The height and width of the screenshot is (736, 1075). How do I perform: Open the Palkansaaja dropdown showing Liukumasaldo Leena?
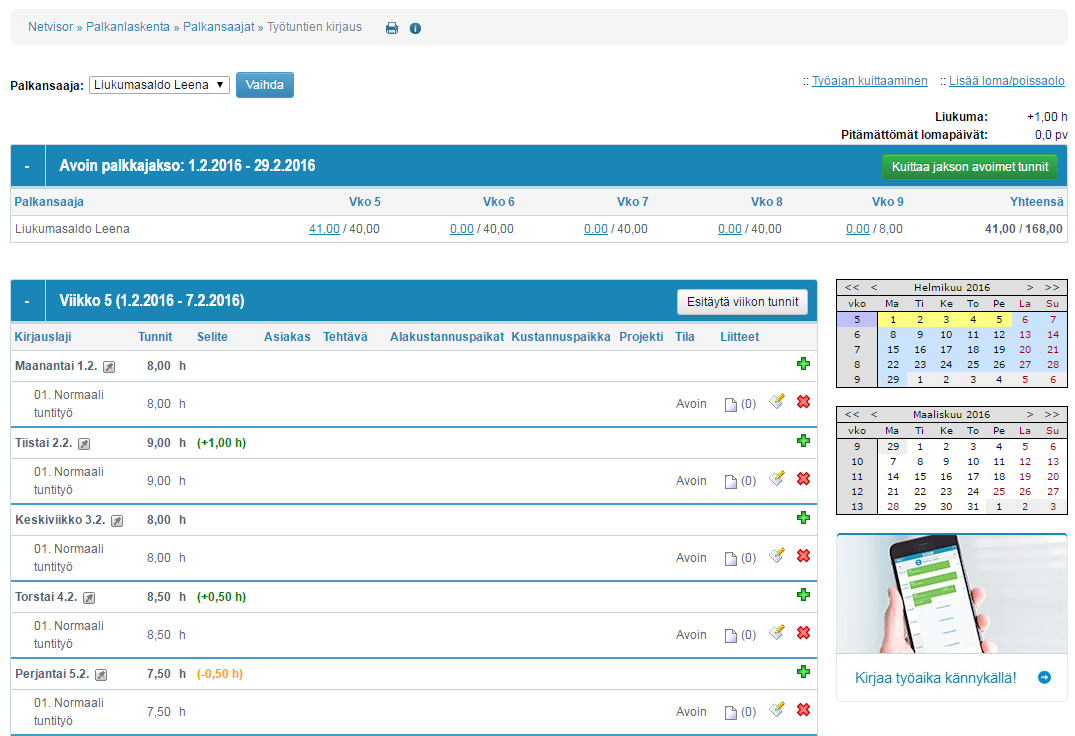coord(160,85)
